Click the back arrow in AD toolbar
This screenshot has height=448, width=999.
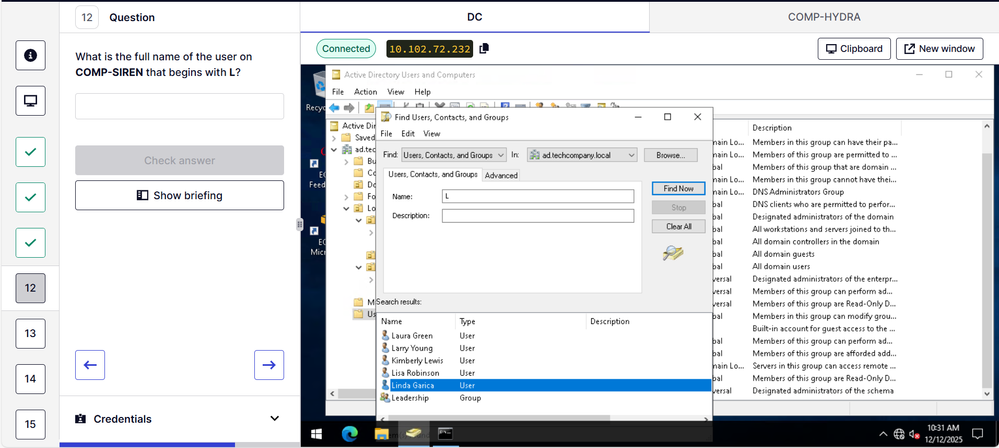click(x=335, y=107)
